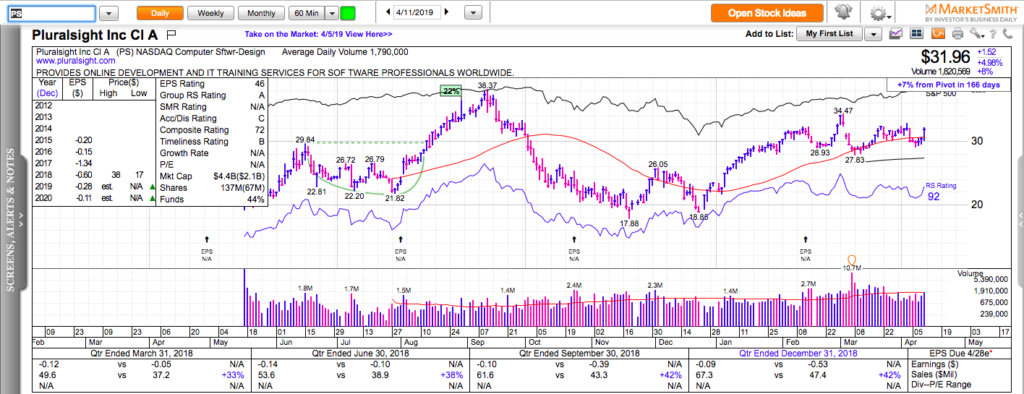Toggle the orange pattern recognition icon

(x=938, y=34)
